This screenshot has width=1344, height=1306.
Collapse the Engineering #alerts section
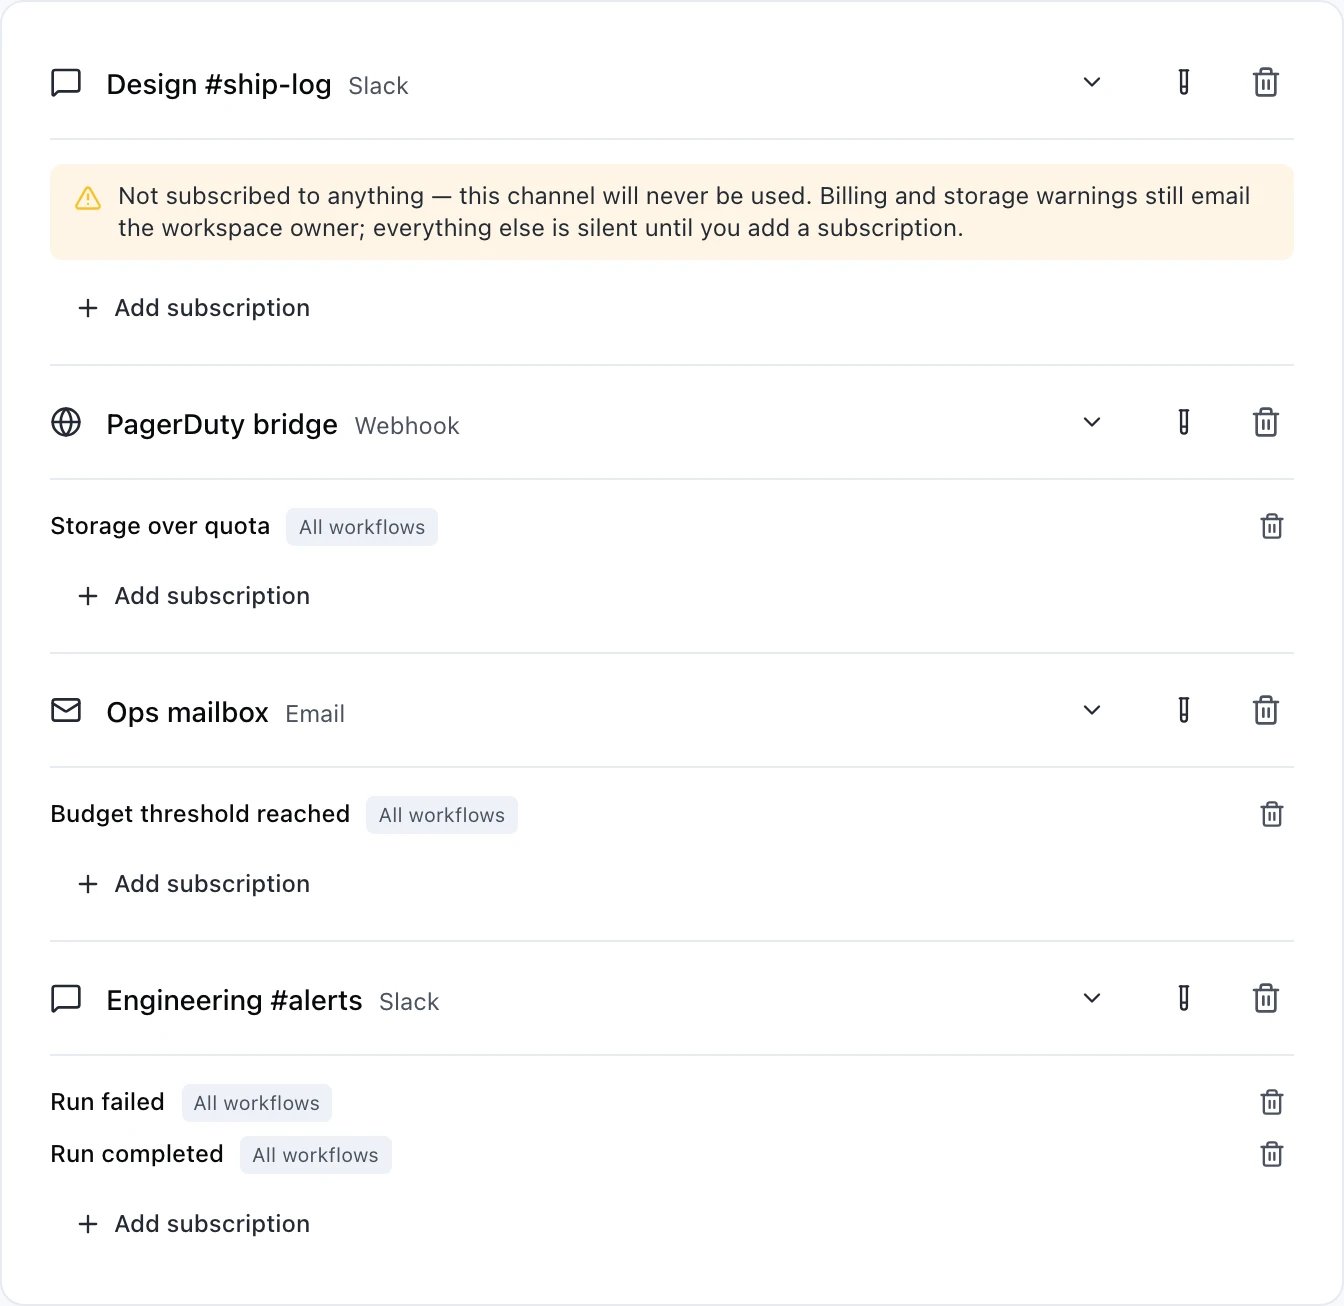point(1092,998)
